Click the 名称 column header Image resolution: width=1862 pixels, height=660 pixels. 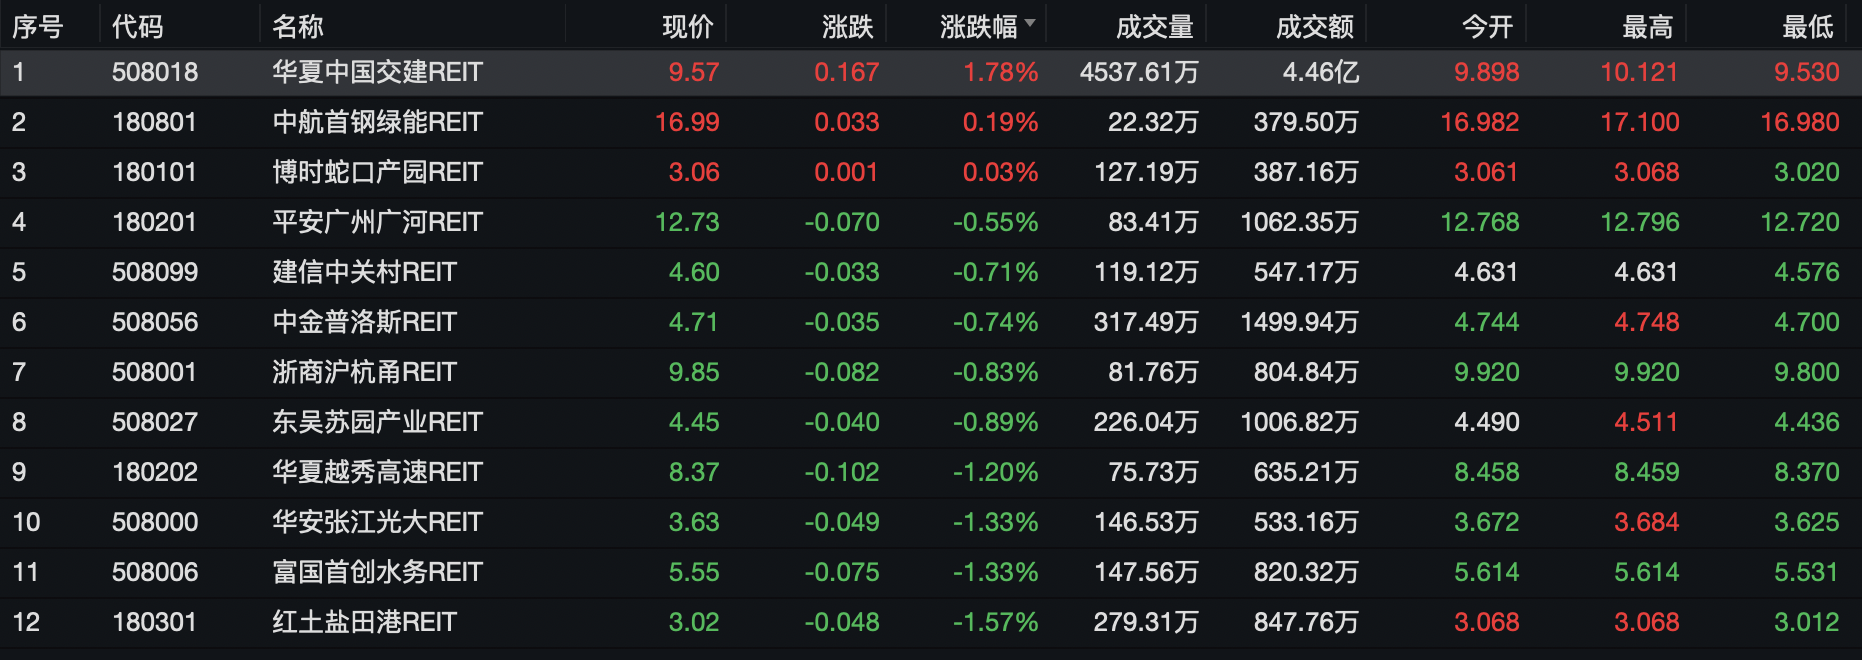pos(297,27)
